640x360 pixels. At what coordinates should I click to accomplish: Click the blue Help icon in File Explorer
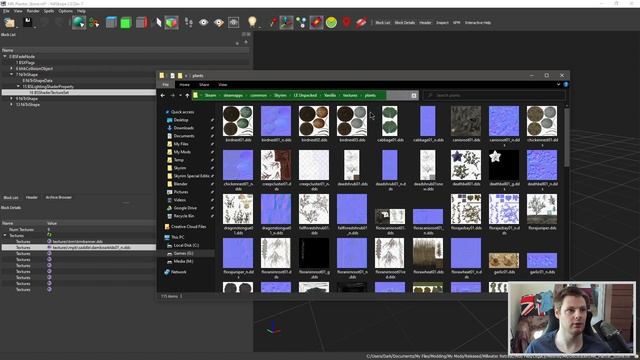(566, 84)
